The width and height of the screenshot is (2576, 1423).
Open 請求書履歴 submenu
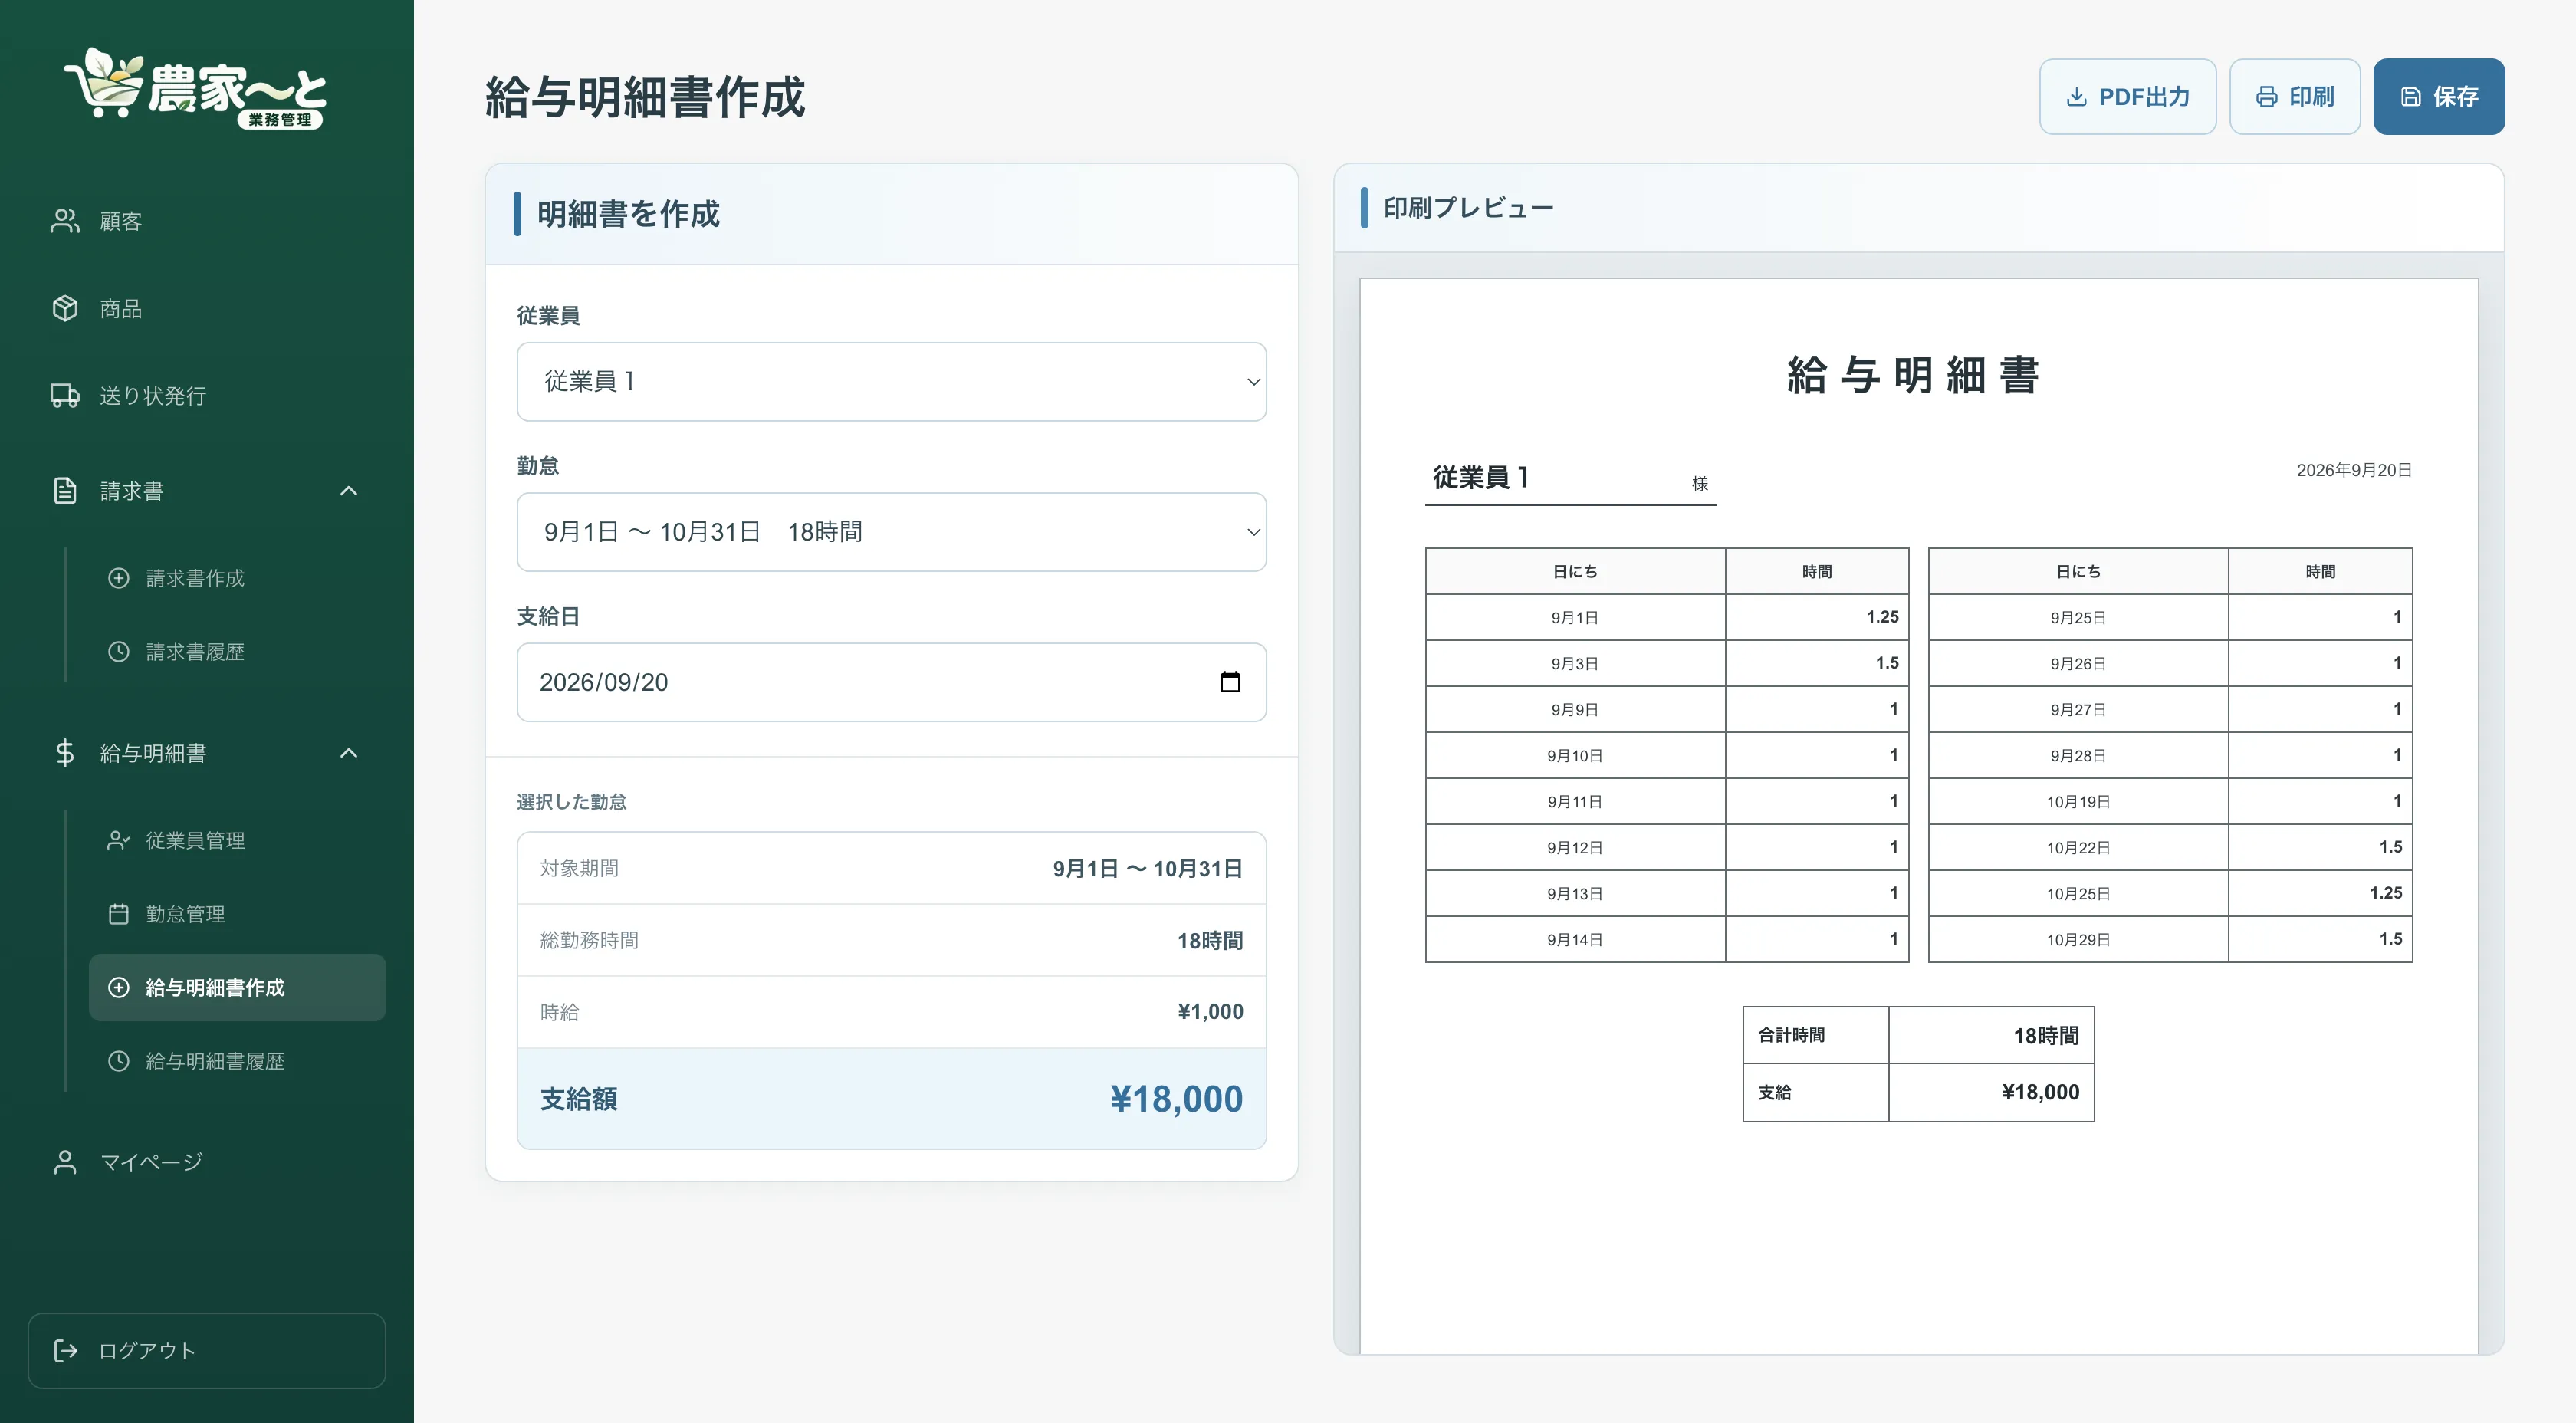(237, 652)
